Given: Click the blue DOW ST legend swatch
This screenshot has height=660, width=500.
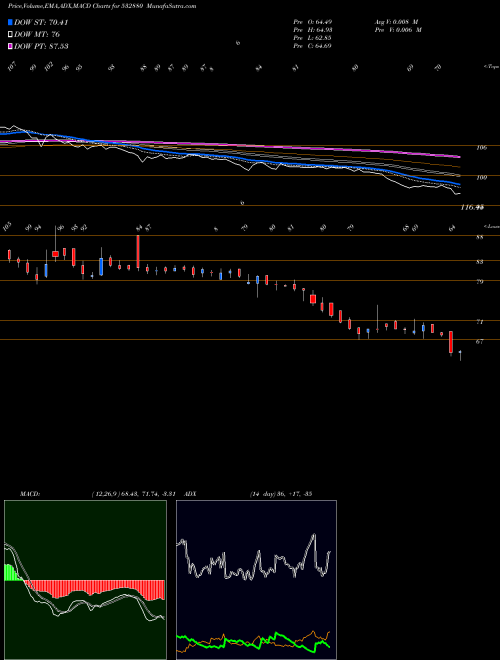Looking at the screenshot, I should [x=11, y=22].
